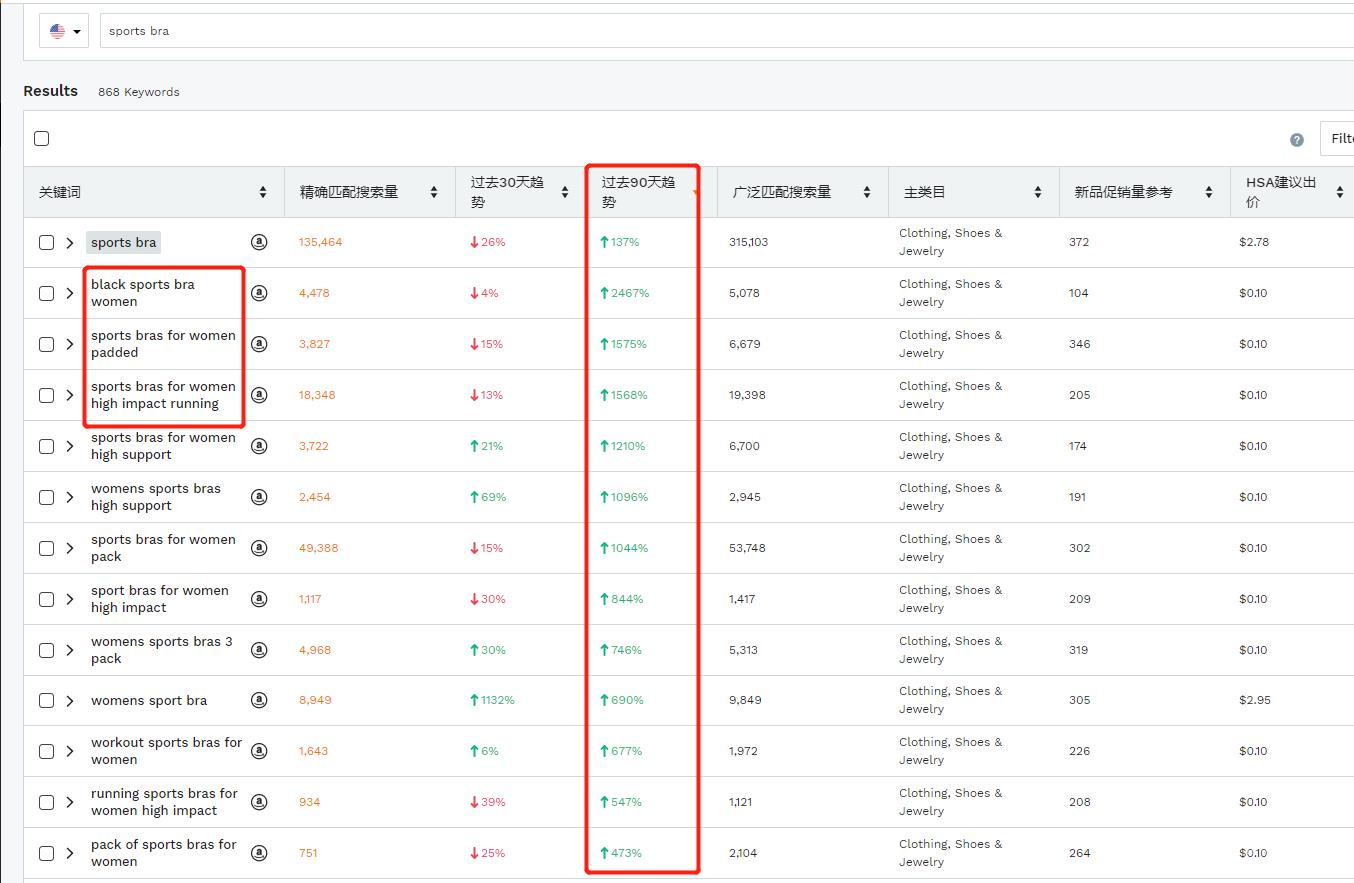Click Amazon icon for 'womens sport bra'
This screenshot has width=1354, height=883.
pos(259,700)
